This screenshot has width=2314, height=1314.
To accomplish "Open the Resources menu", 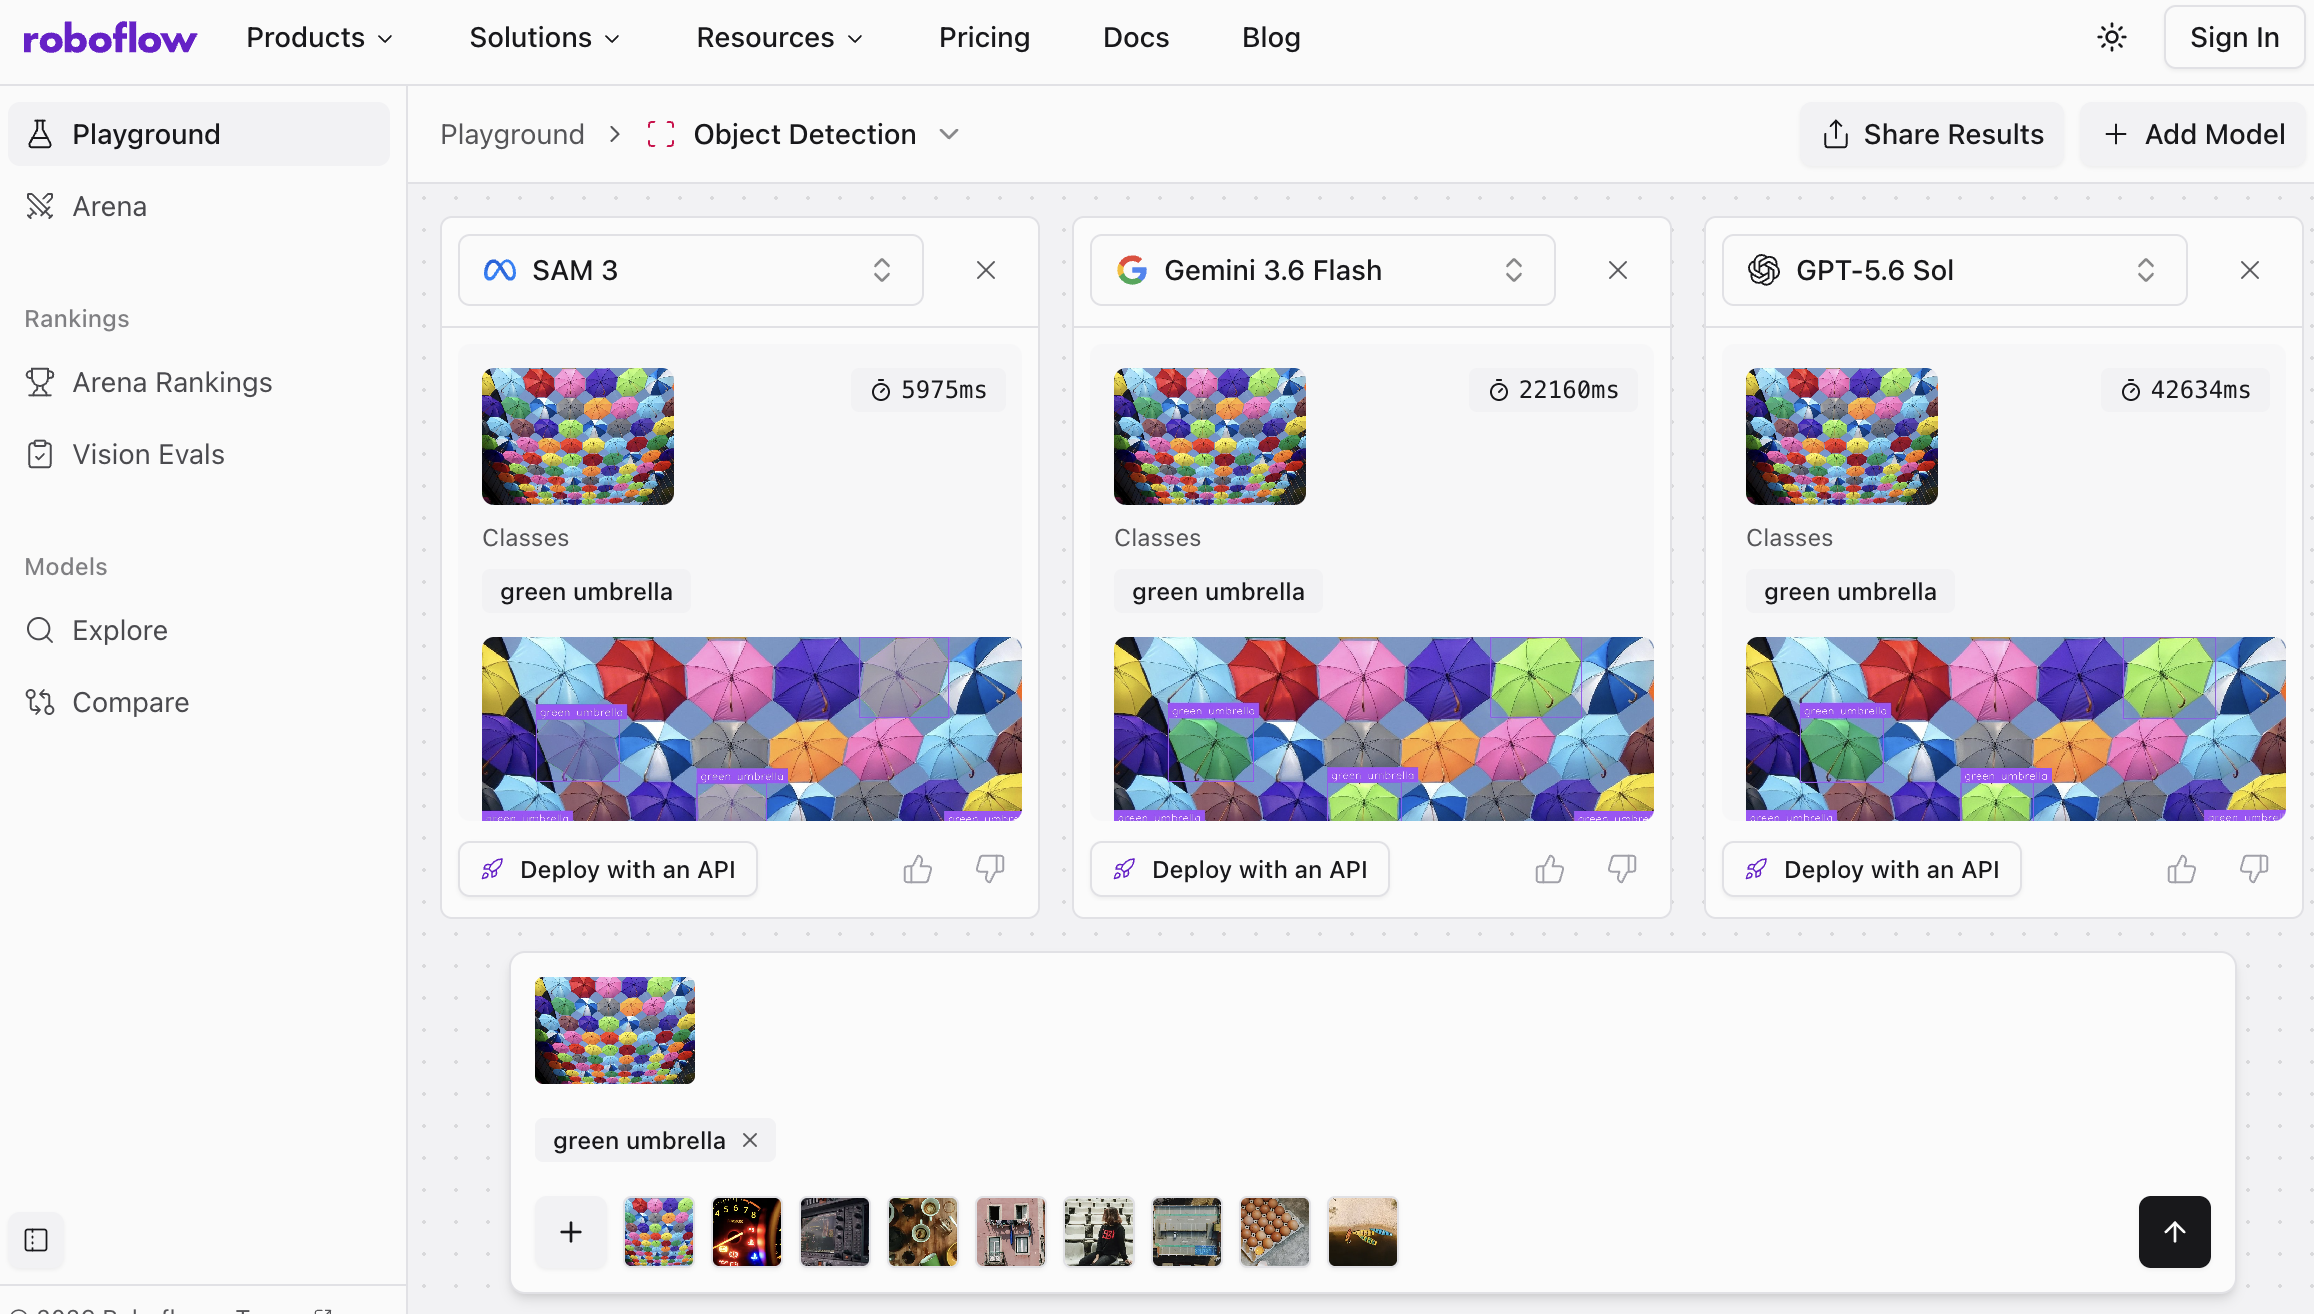I will click(x=780, y=38).
